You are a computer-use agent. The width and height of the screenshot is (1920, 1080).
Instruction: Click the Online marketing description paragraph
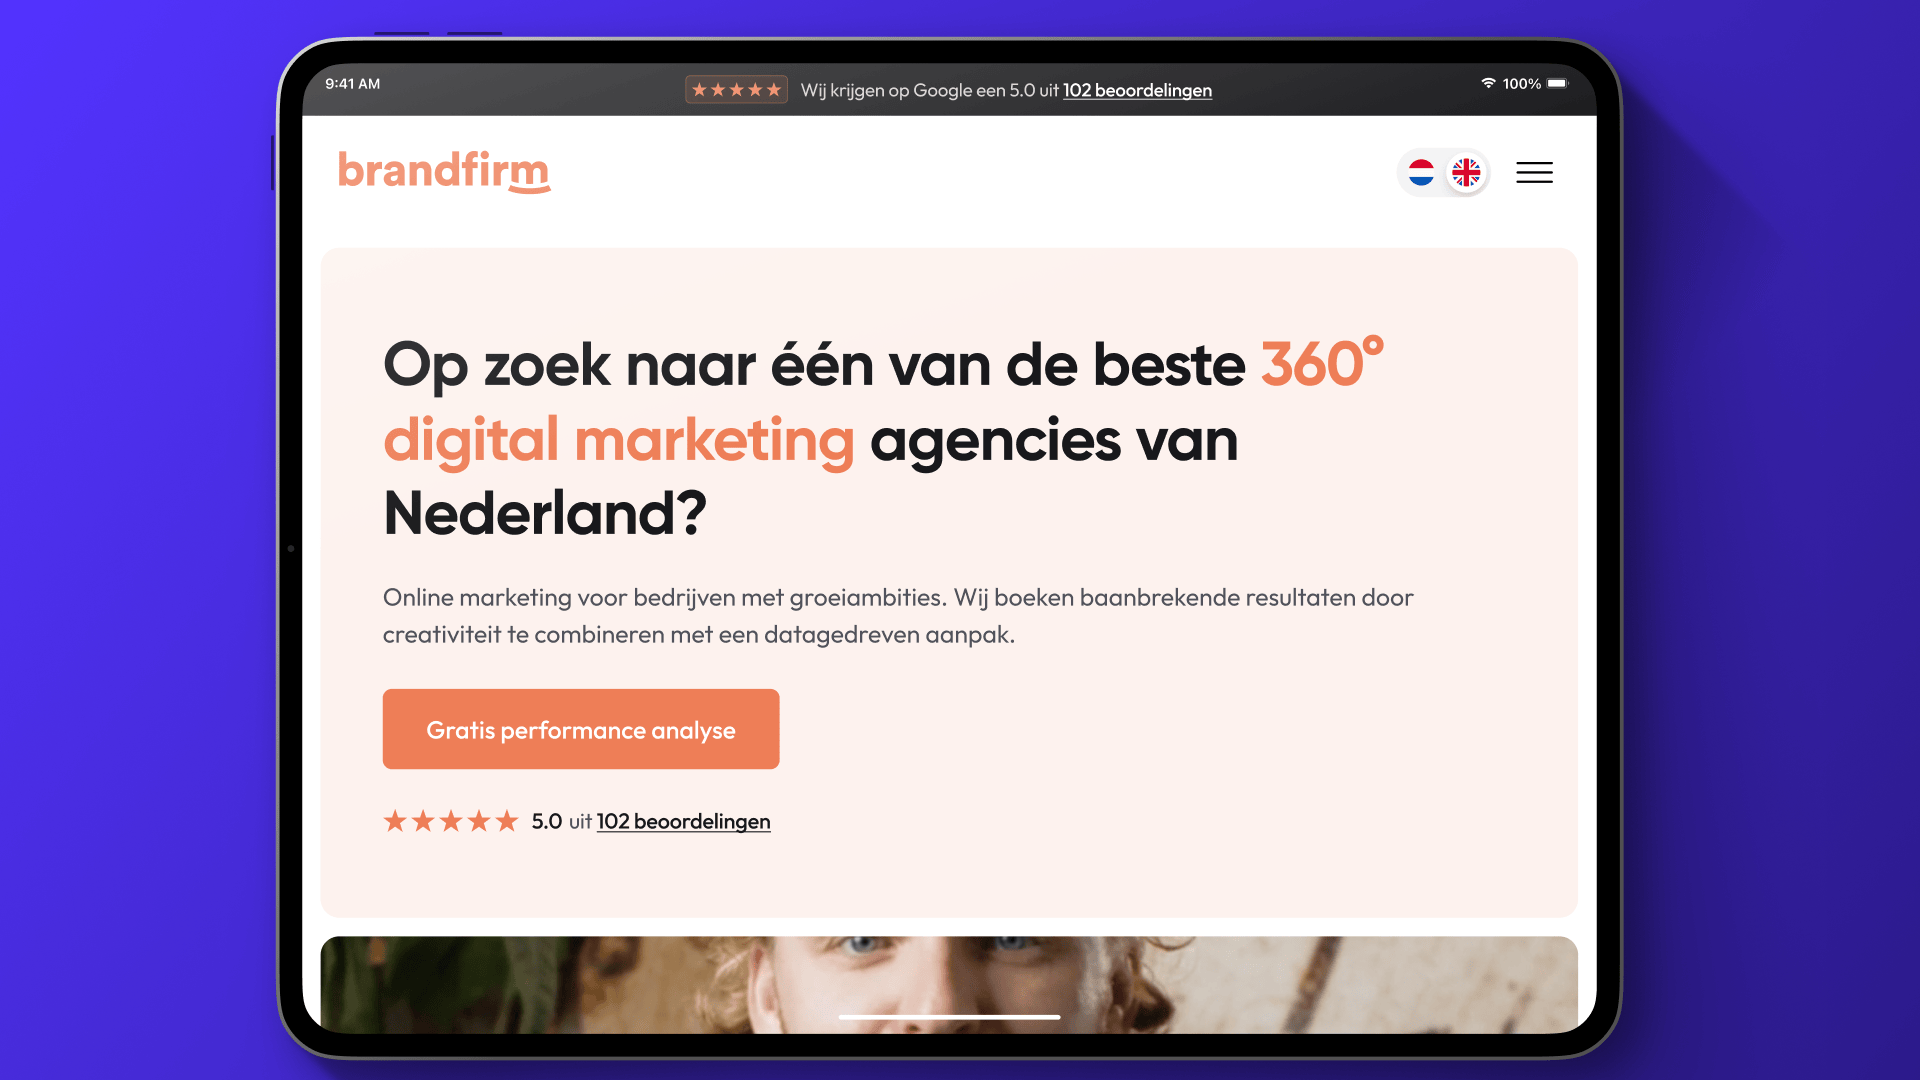tap(898, 616)
